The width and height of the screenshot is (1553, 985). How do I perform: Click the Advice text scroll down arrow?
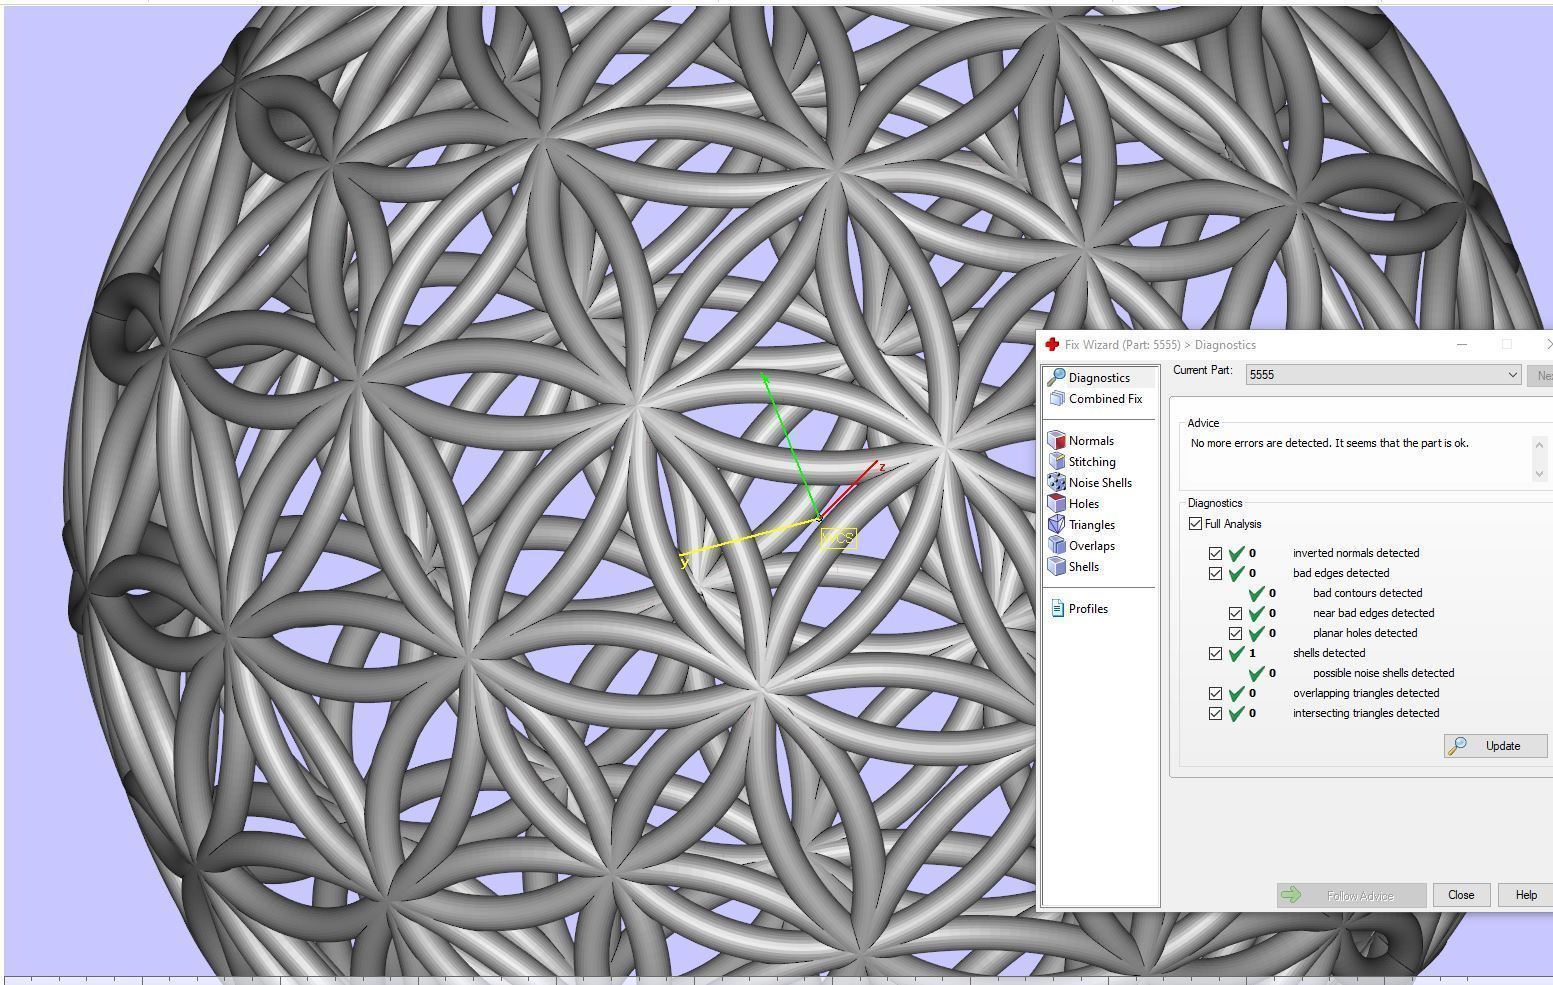[x=1539, y=474]
